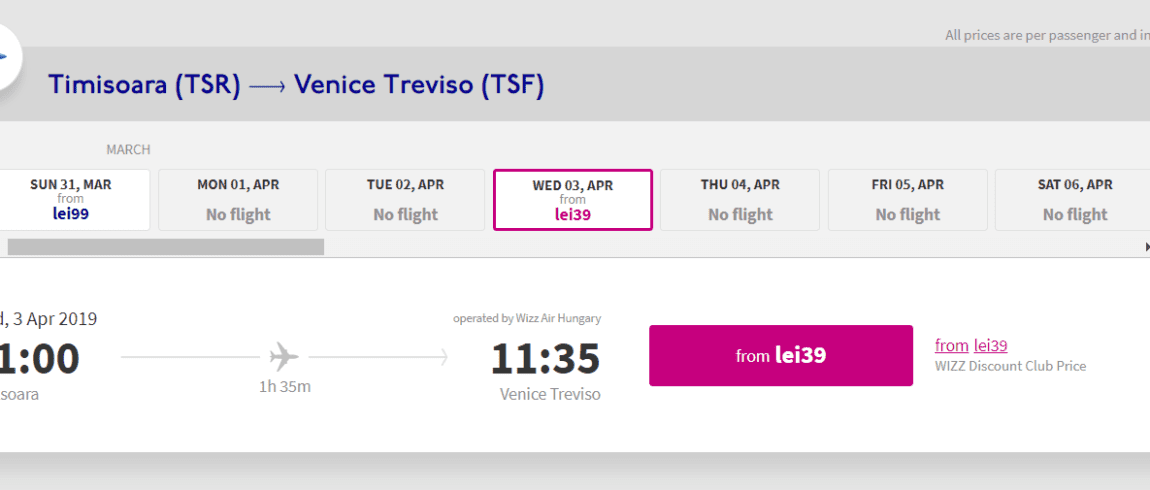Select the SUN 31, MAR date tab
Image resolution: width=1150 pixels, height=490 pixels.
[x=71, y=200]
